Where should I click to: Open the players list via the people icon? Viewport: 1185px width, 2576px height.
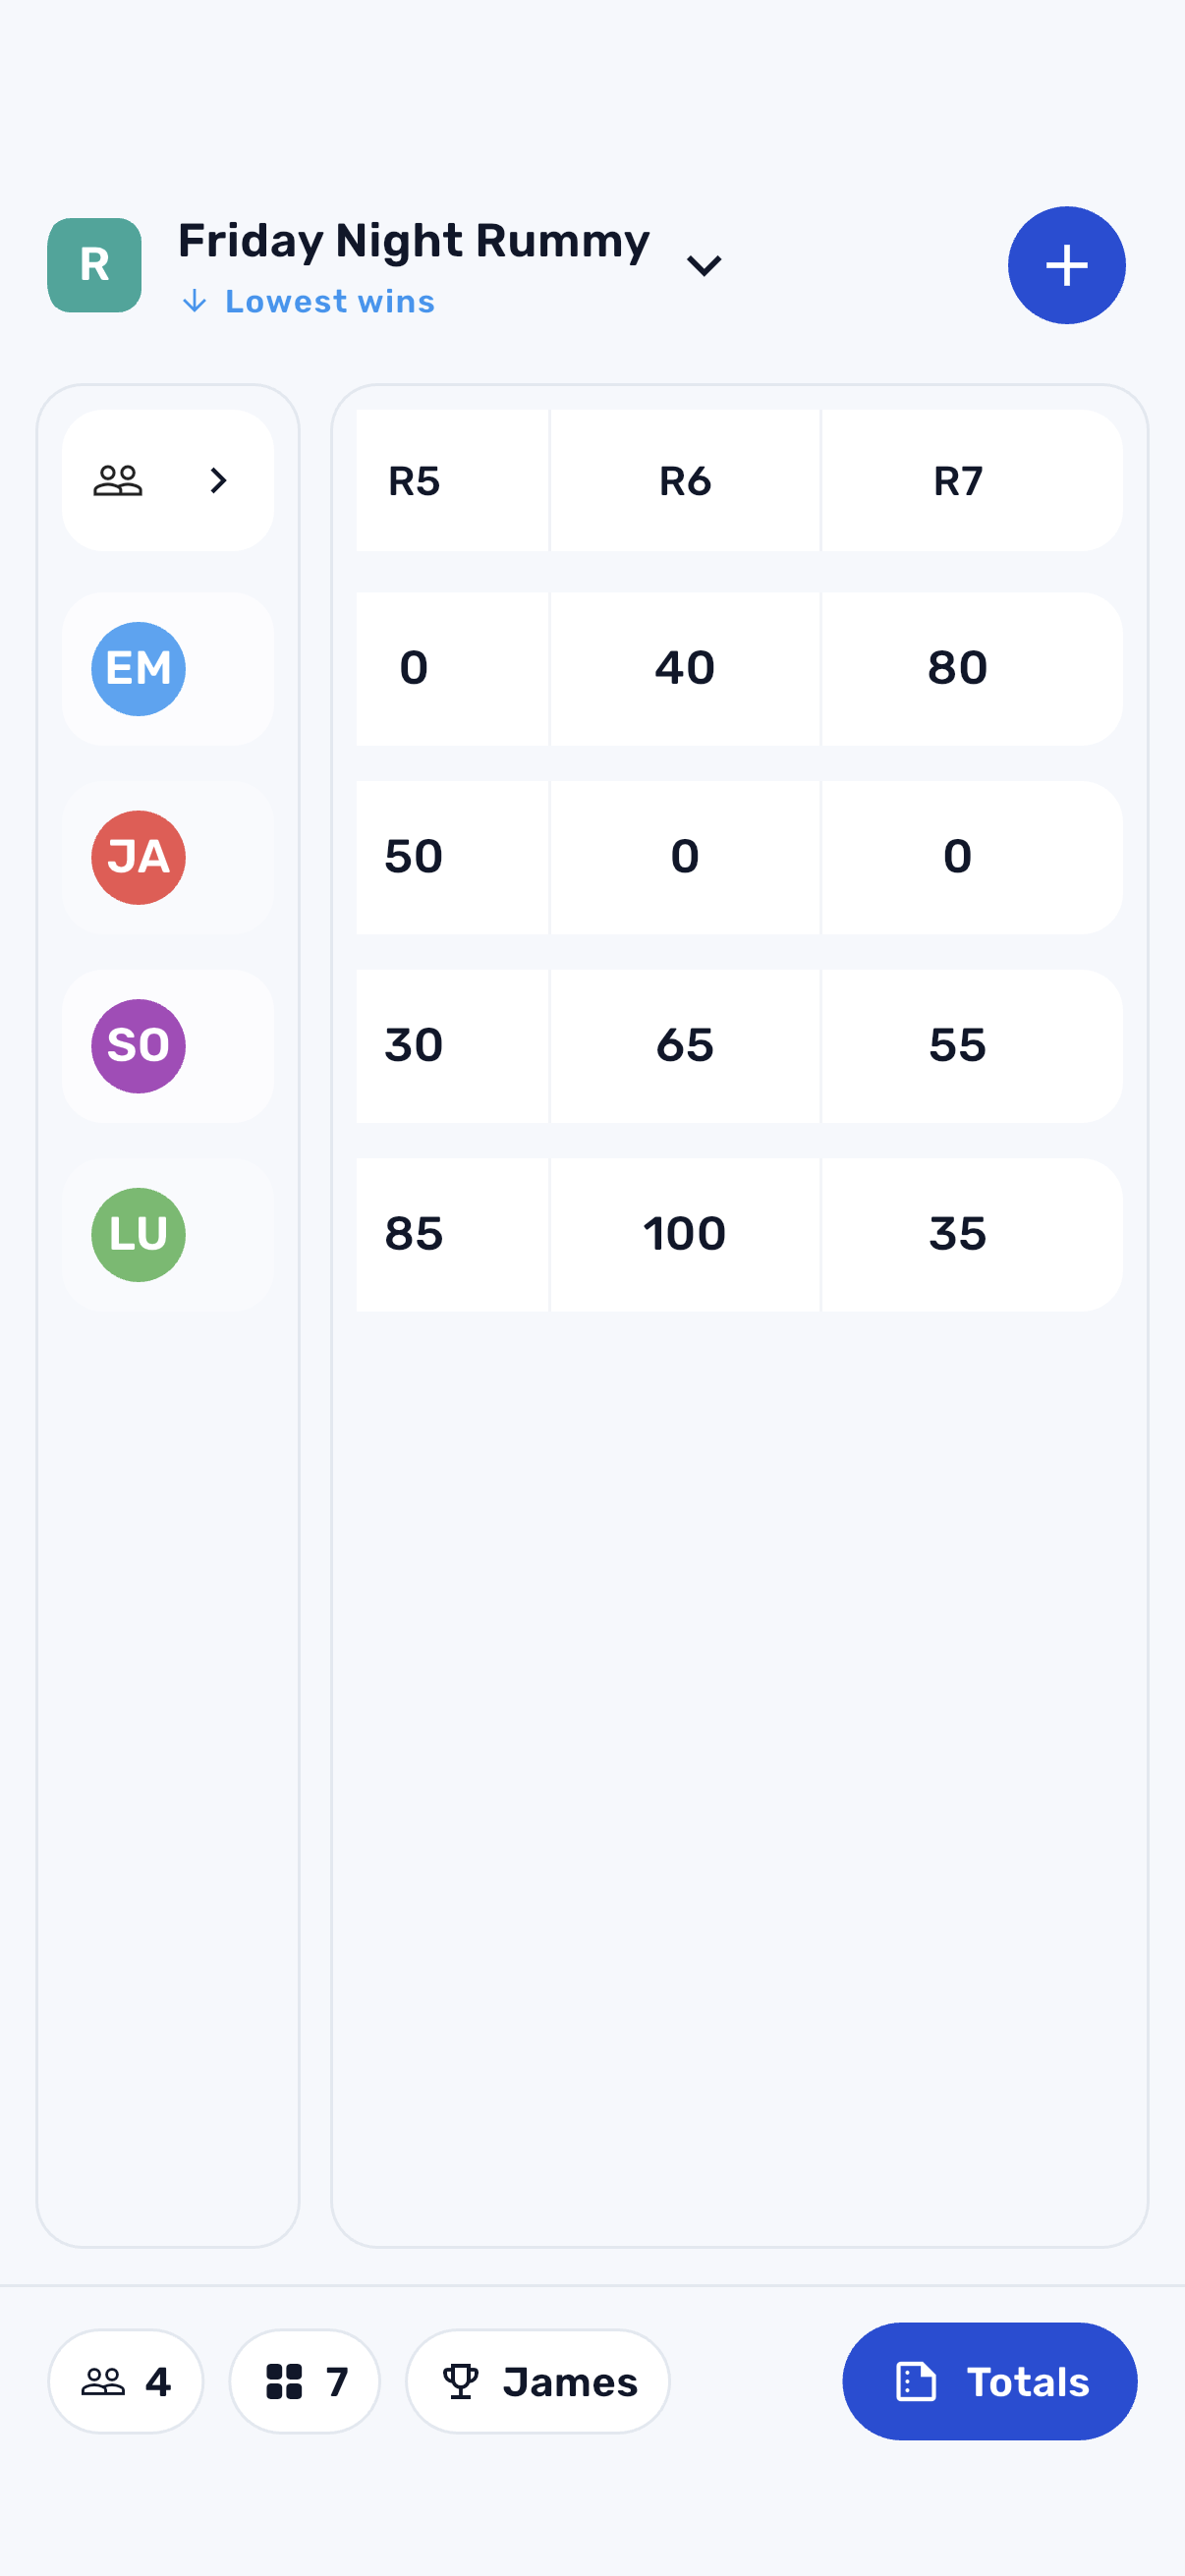click(118, 481)
